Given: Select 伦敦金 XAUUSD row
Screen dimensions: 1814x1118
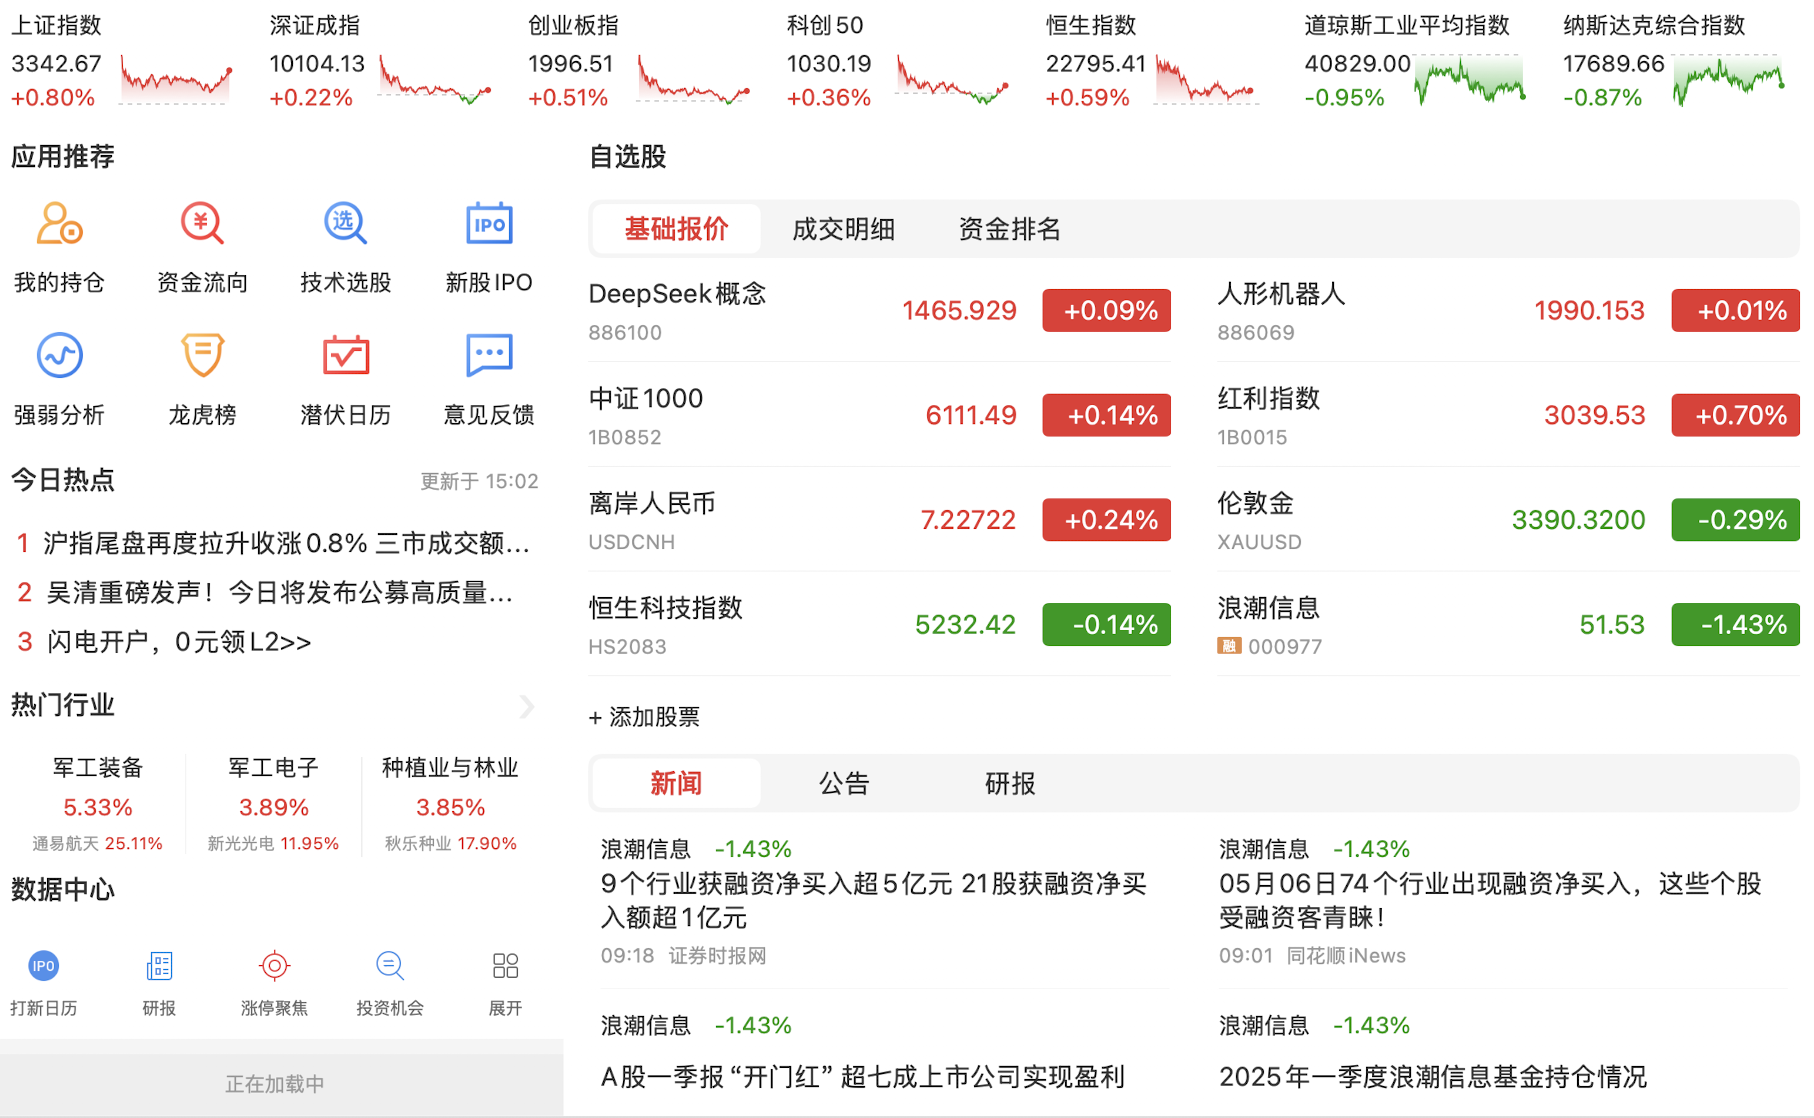Looking at the screenshot, I should pos(1508,520).
